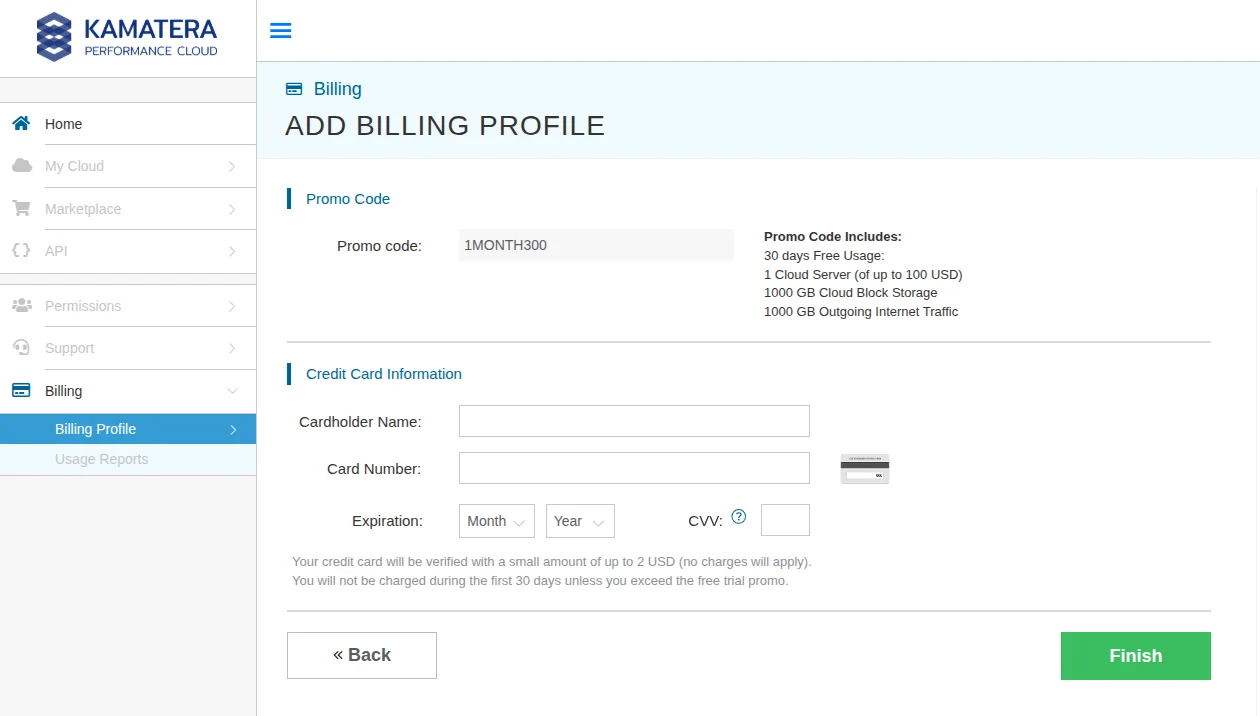Click "1000 GB Outgoing Internet Traffic" text
This screenshot has height=716, width=1260.
pyautogui.click(x=861, y=312)
